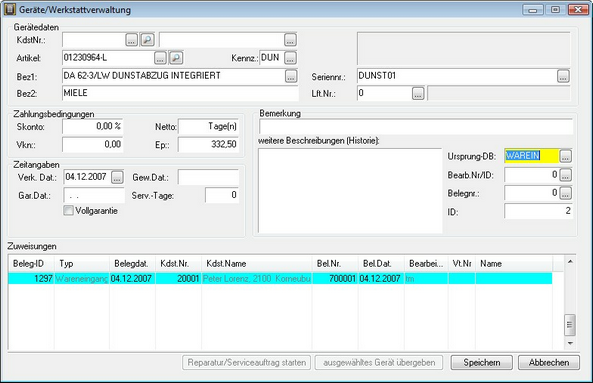Image resolution: width=593 pixels, height=383 pixels.
Task: Click the ID field showing 2
Action: [x=539, y=211]
